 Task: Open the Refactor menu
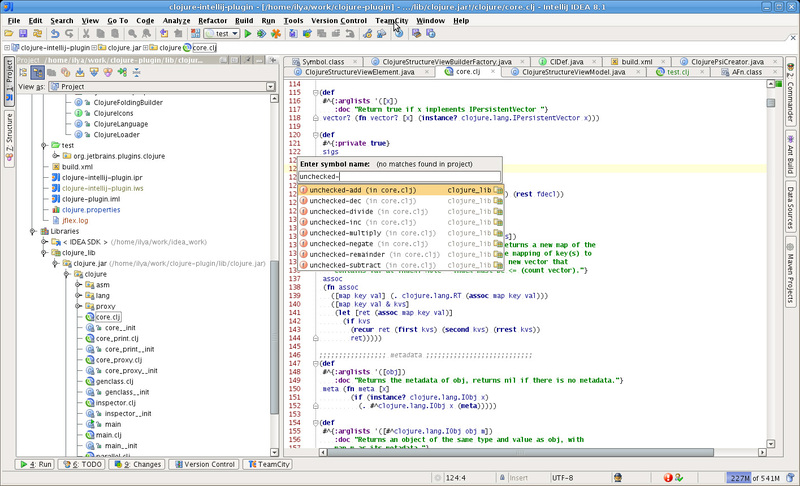click(x=212, y=21)
